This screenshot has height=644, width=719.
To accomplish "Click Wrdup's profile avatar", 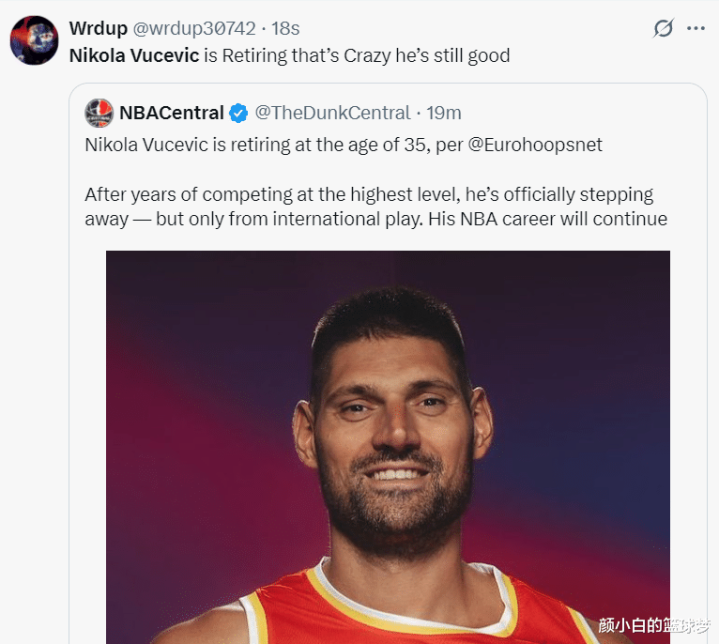I will [34, 41].
